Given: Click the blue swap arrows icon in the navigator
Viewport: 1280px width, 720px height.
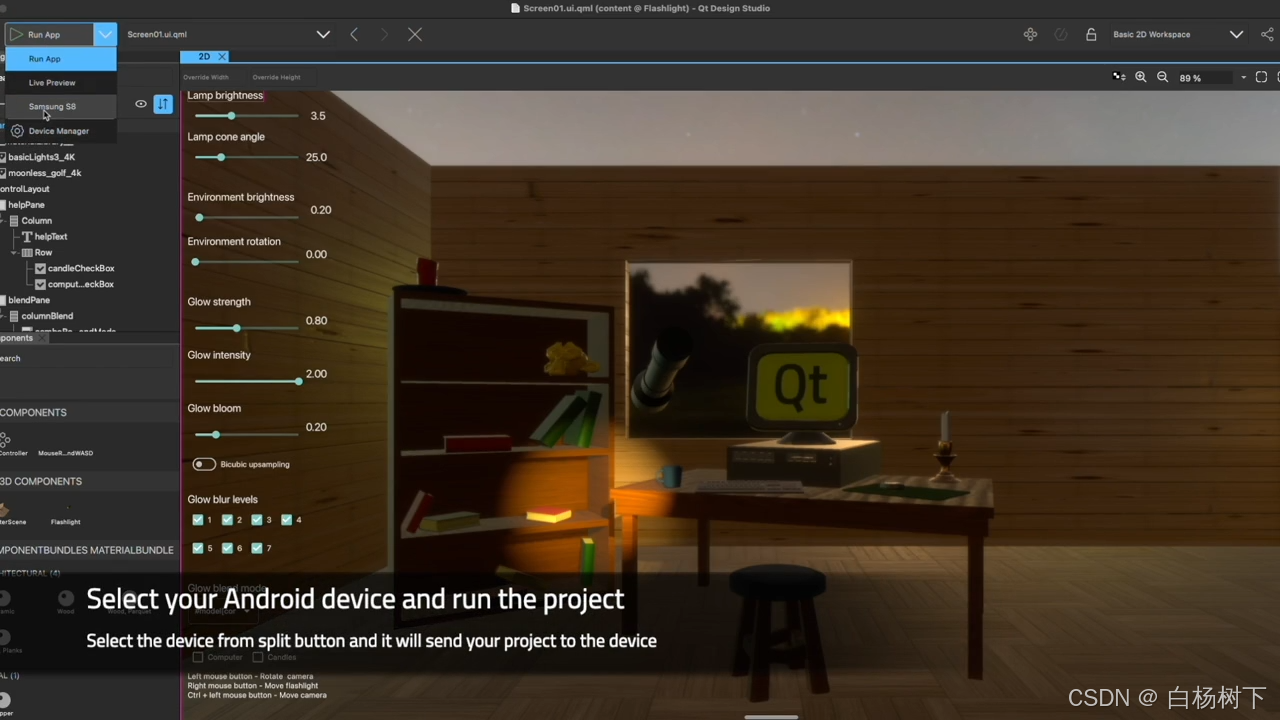Looking at the screenshot, I should pos(163,104).
